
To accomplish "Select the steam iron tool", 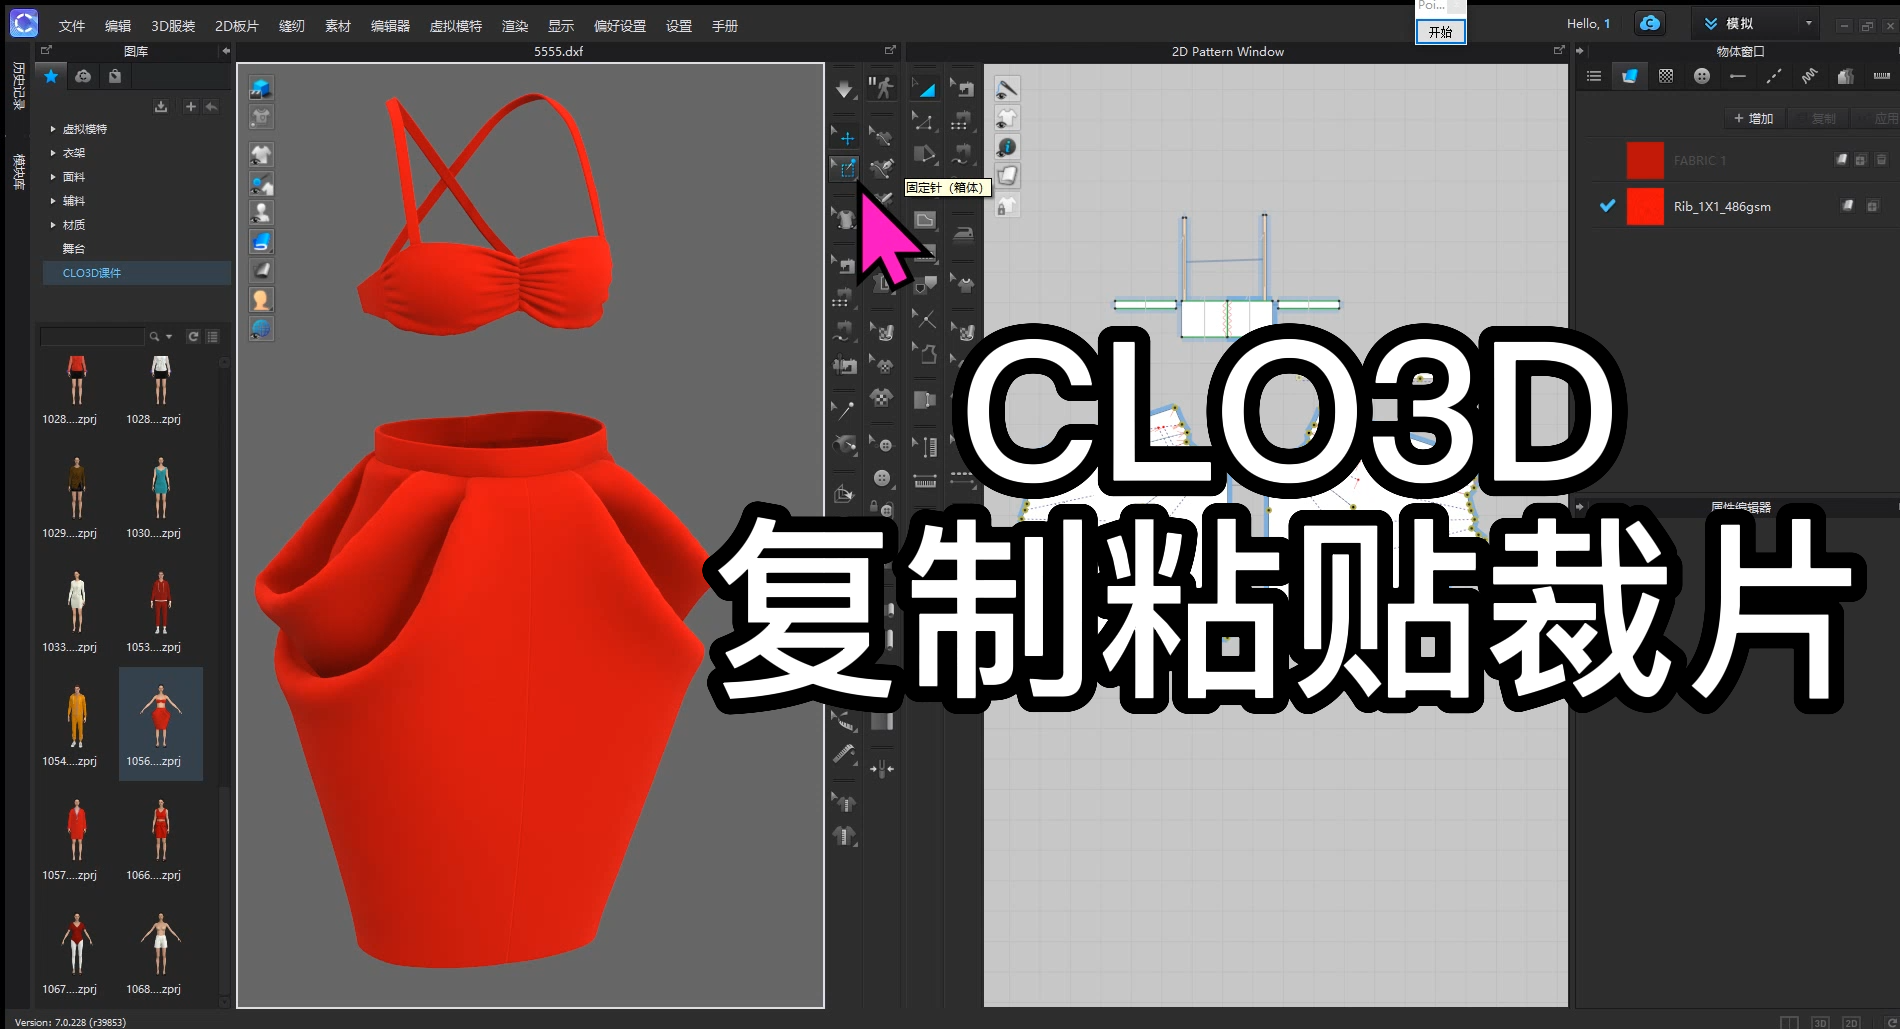I will pos(962,233).
